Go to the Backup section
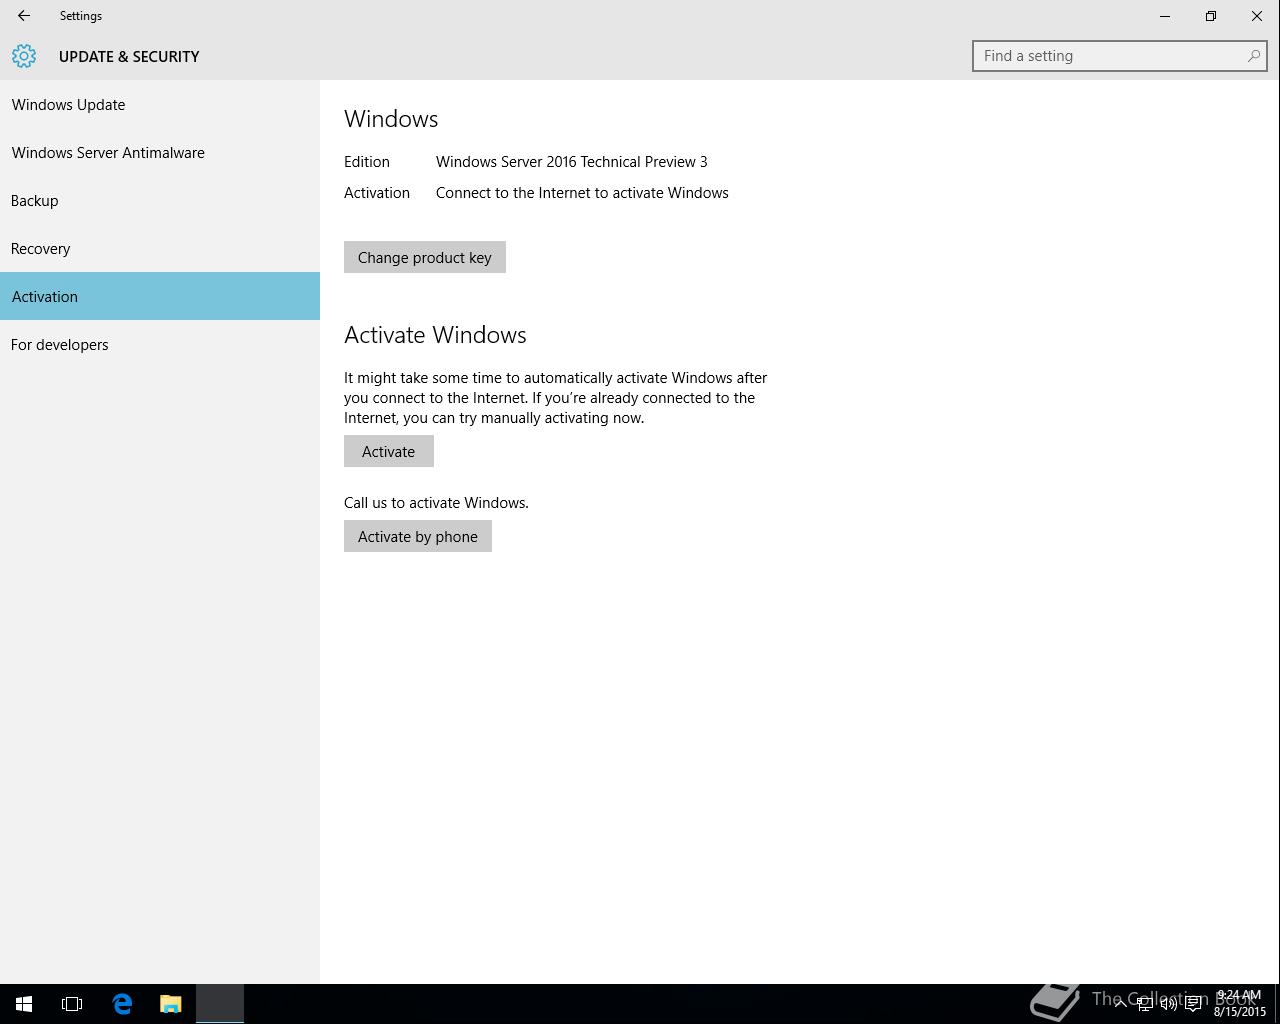Image resolution: width=1280 pixels, height=1024 pixels. pyautogui.click(x=160, y=200)
